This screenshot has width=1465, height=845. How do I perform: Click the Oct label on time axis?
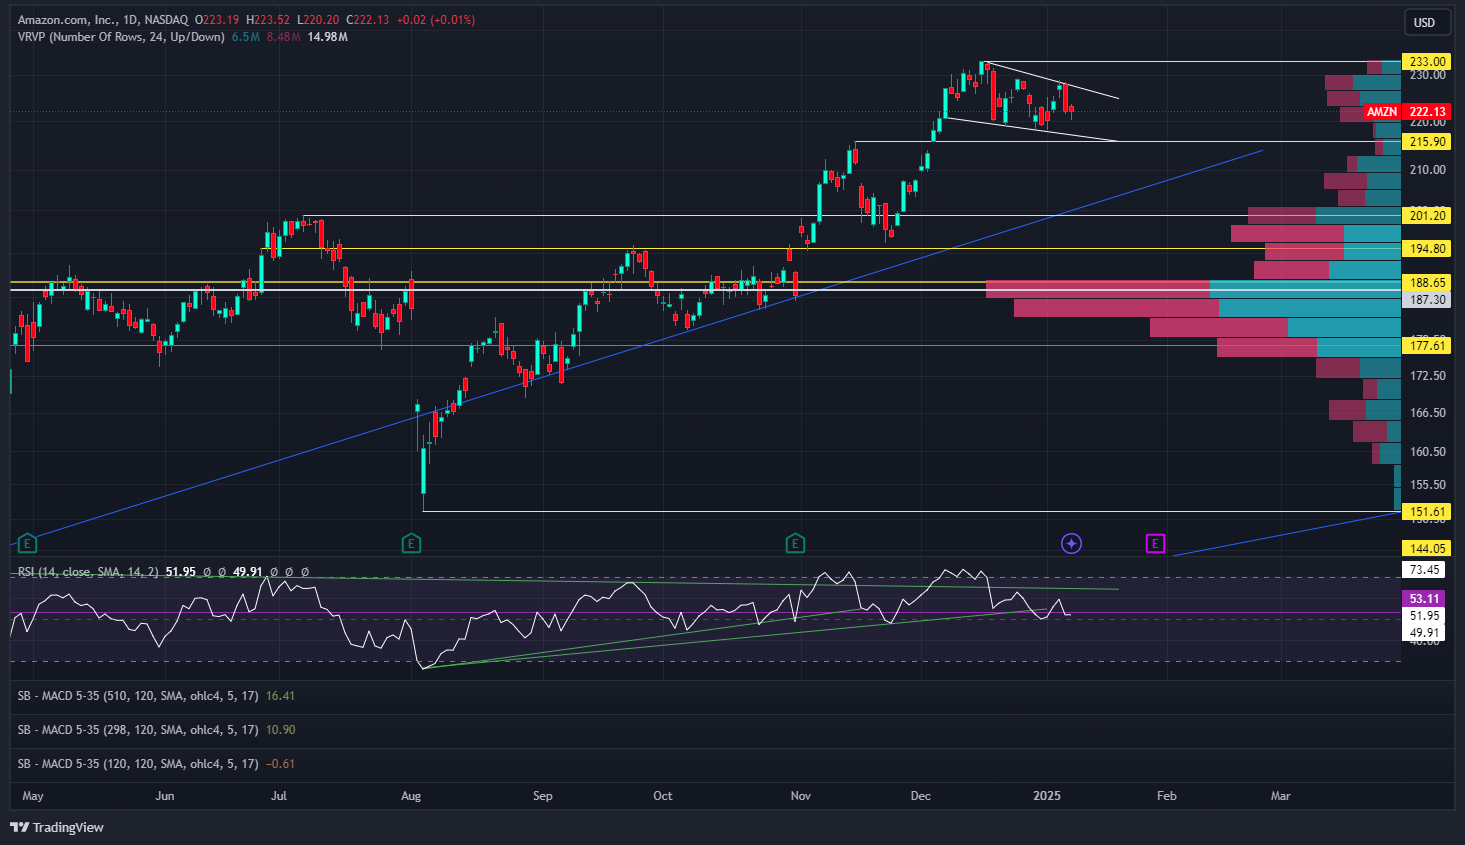click(x=662, y=797)
